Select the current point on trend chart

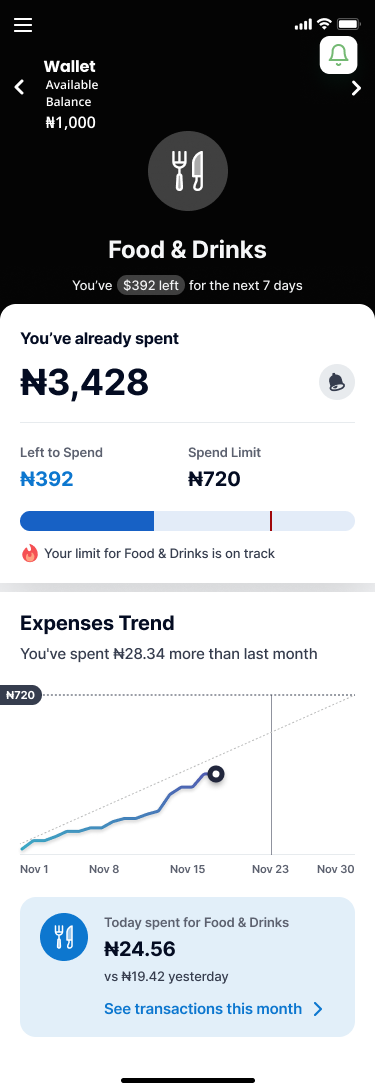pos(216,774)
